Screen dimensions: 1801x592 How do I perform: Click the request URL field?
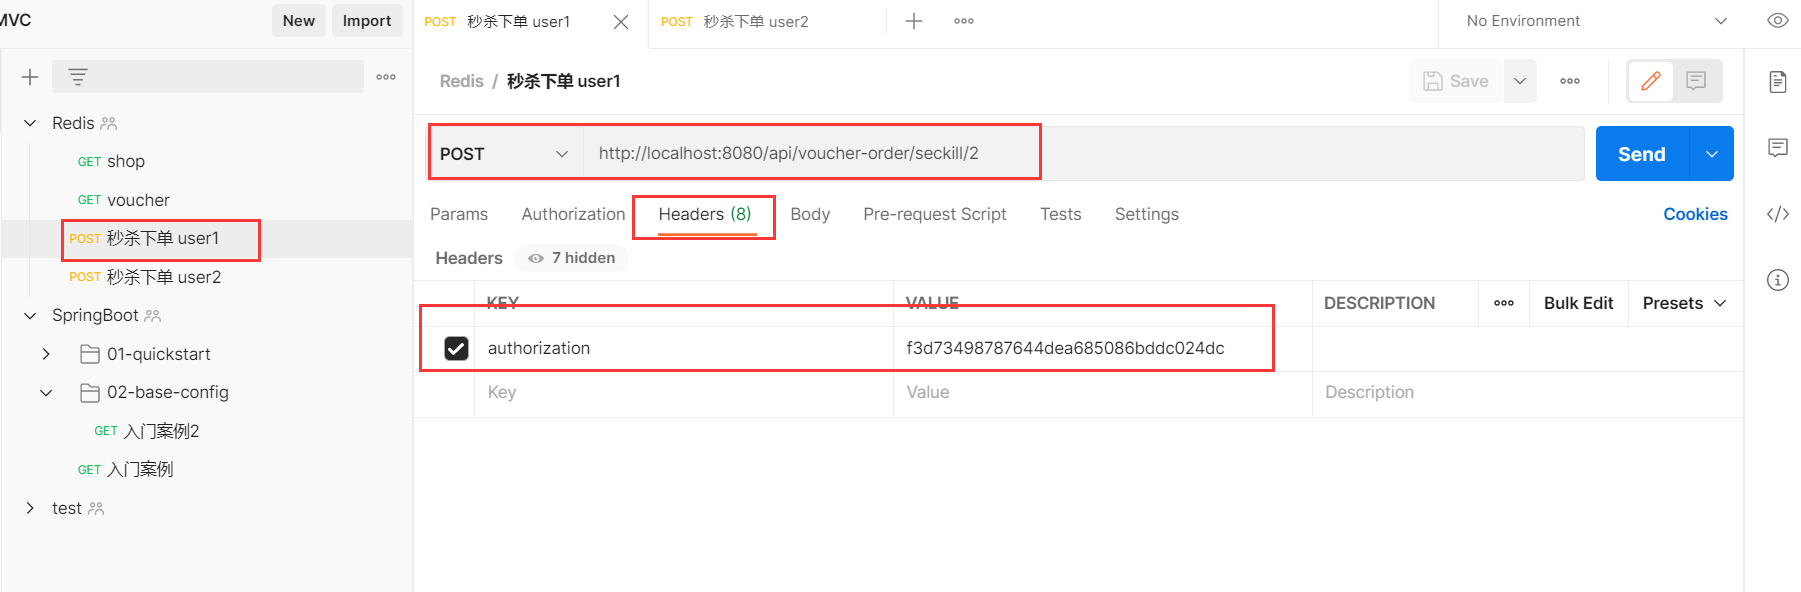coord(1084,154)
